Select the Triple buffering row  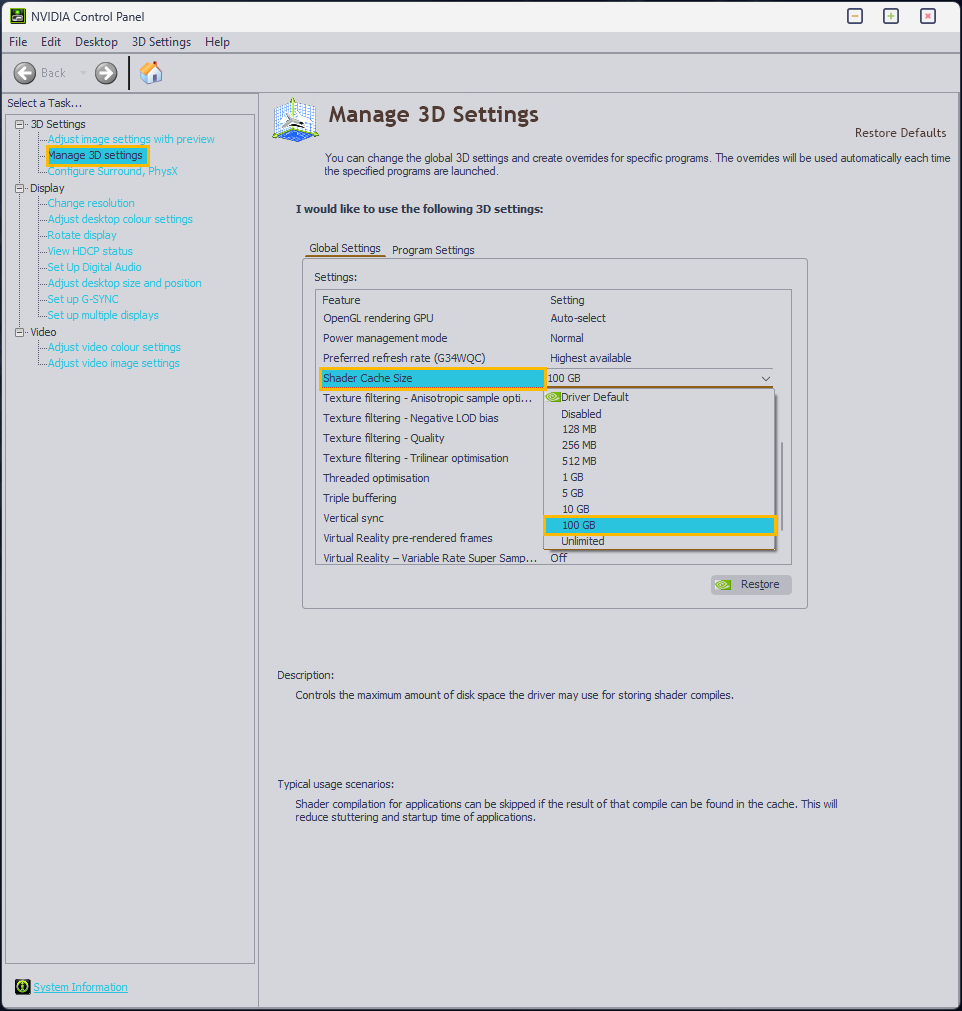pos(431,498)
